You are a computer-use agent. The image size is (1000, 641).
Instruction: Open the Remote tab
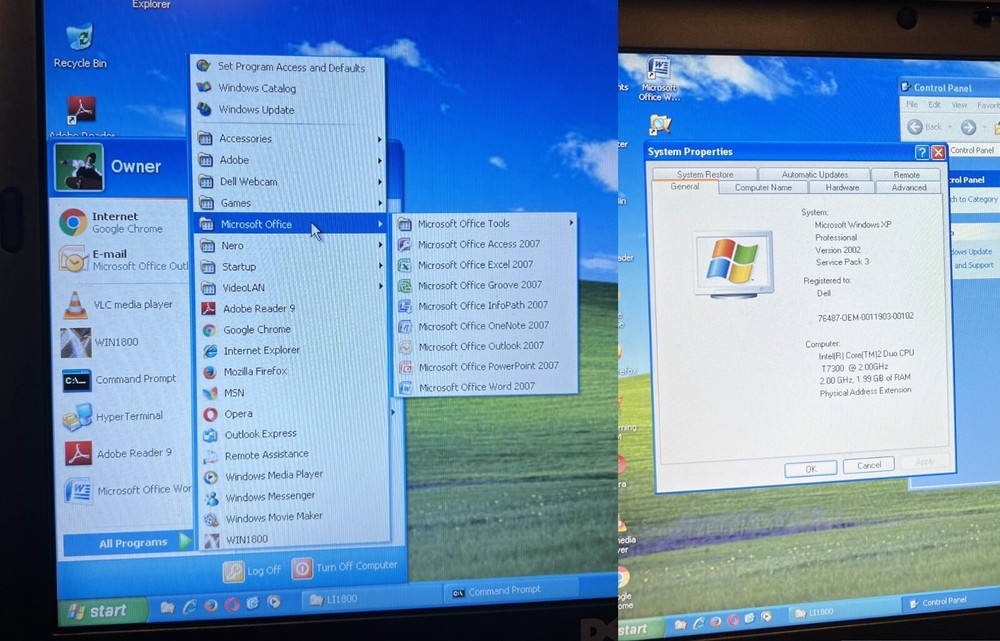(906, 174)
